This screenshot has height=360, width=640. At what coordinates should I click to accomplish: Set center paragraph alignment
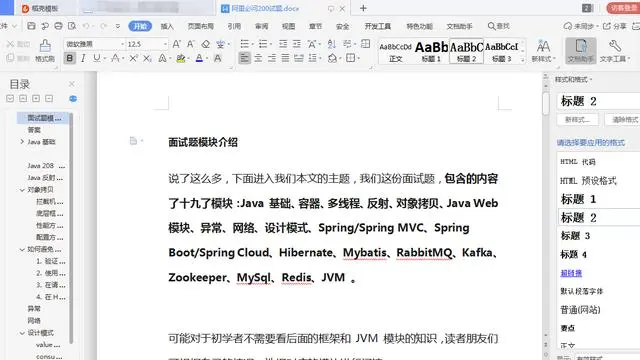[x=258, y=58]
